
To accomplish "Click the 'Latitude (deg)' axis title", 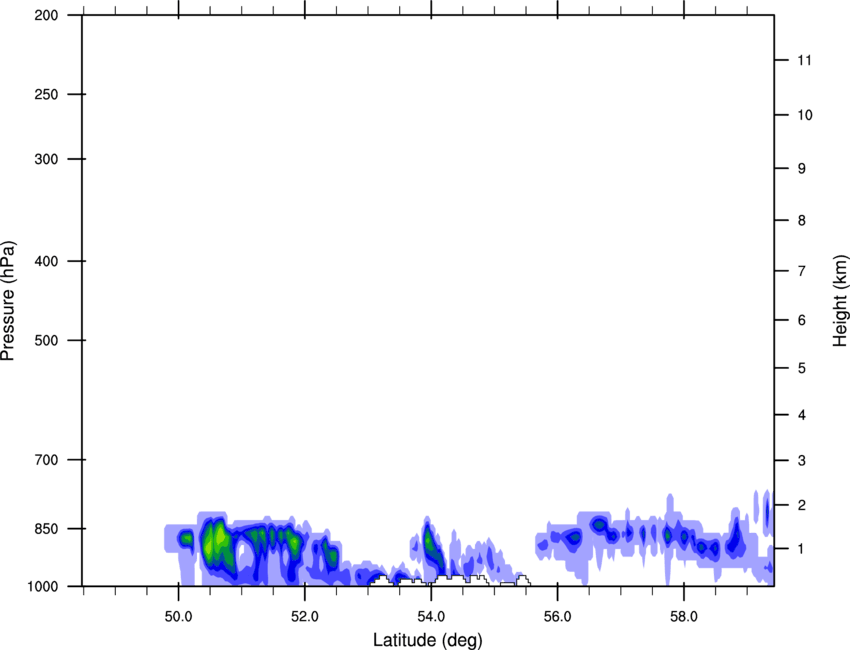I will tap(427, 640).
